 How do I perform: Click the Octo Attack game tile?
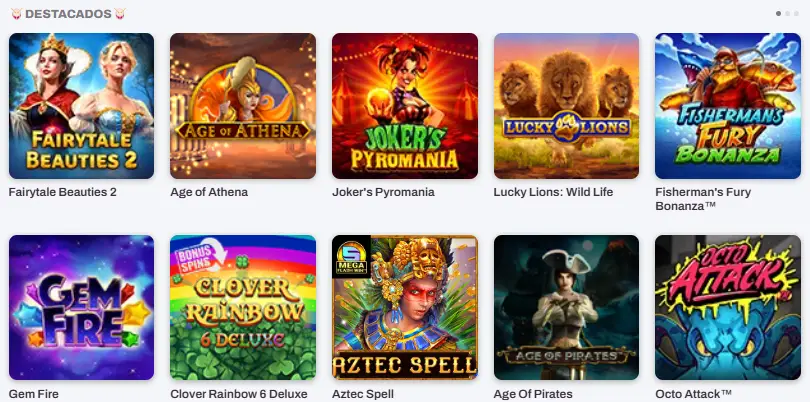coord(728,307)
